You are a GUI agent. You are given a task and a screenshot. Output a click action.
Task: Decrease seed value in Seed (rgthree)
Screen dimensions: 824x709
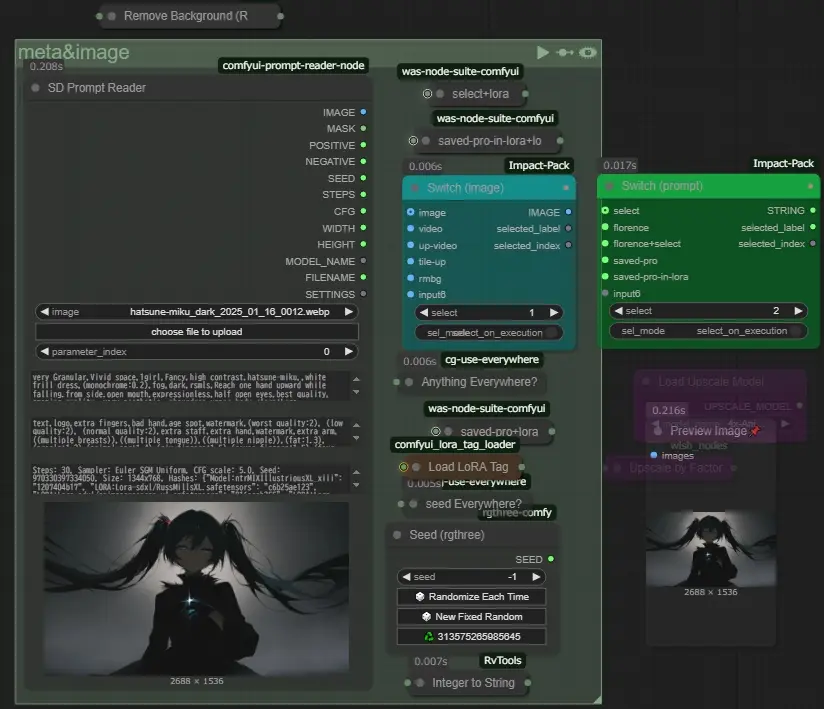pyautogui.click(x=406, y=577)
